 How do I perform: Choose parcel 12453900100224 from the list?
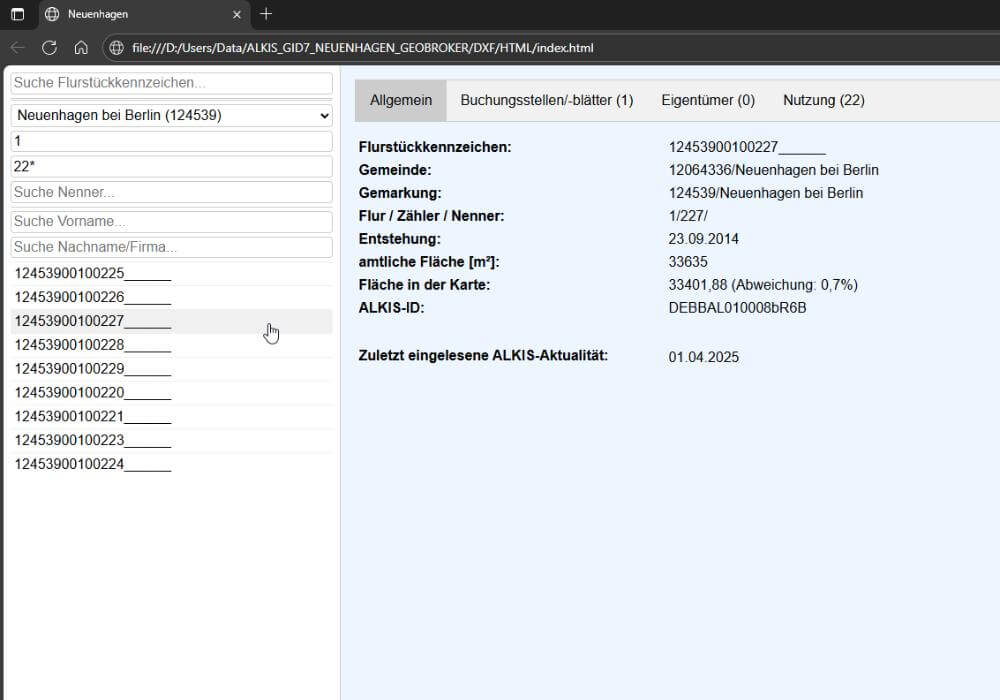click(x=92, y=464)
